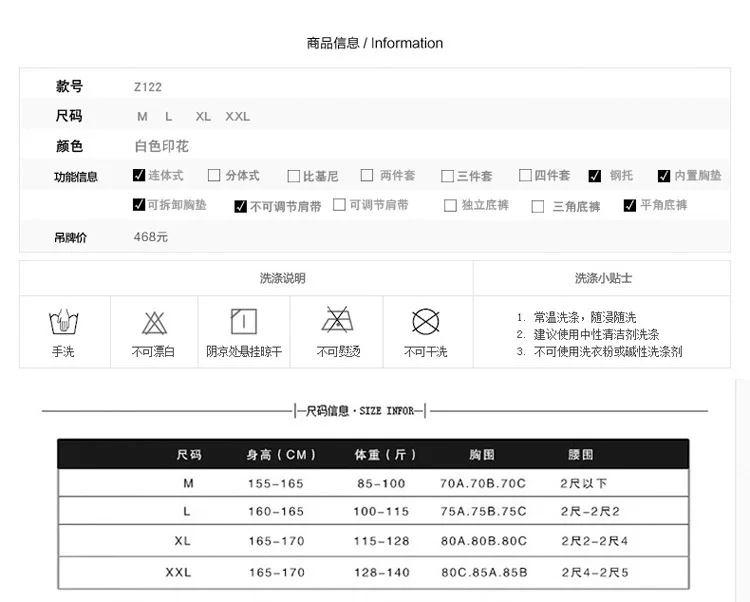
Task: Toggle the 可拆卸胸垫 checkbox
Action: (x=139, y=205)
